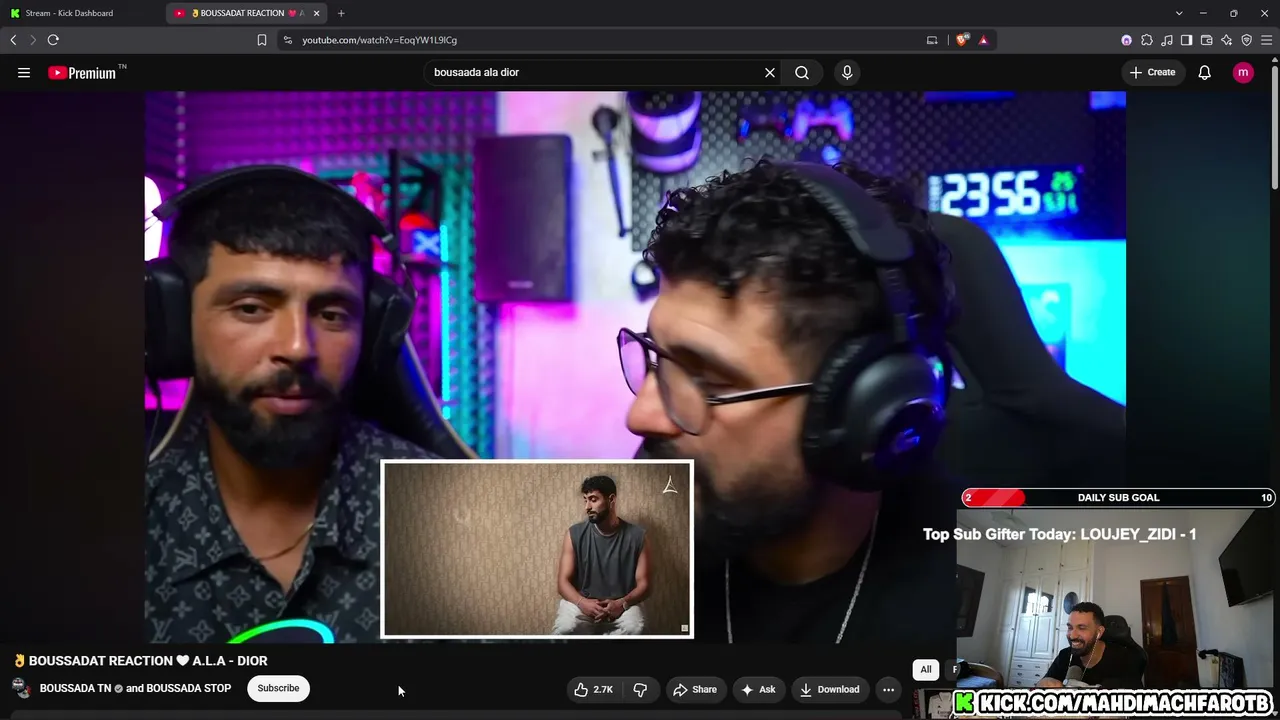Go forward in browser history
Viewport: 1280px width, 720px height.
pyautogui.click(x=33, y=40)
